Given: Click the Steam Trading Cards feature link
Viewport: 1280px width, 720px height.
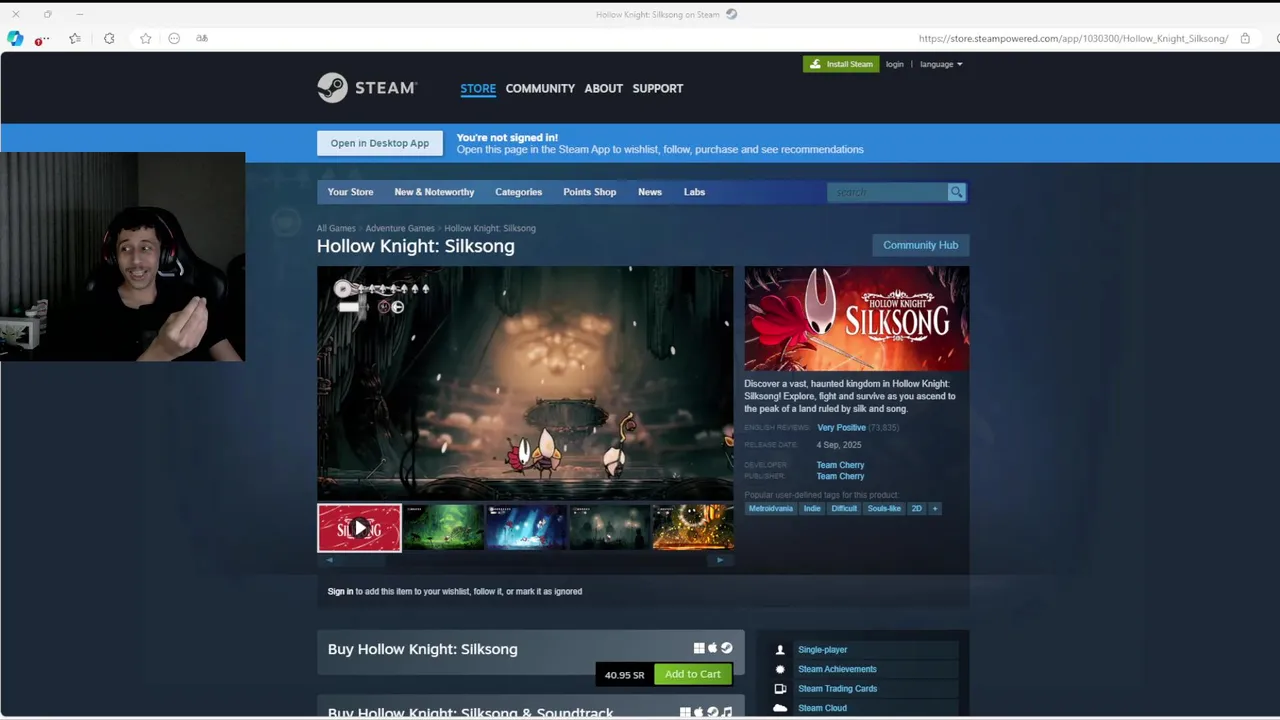Looking at the screenshot, I should pyautogui.click(x=837, y=688).
